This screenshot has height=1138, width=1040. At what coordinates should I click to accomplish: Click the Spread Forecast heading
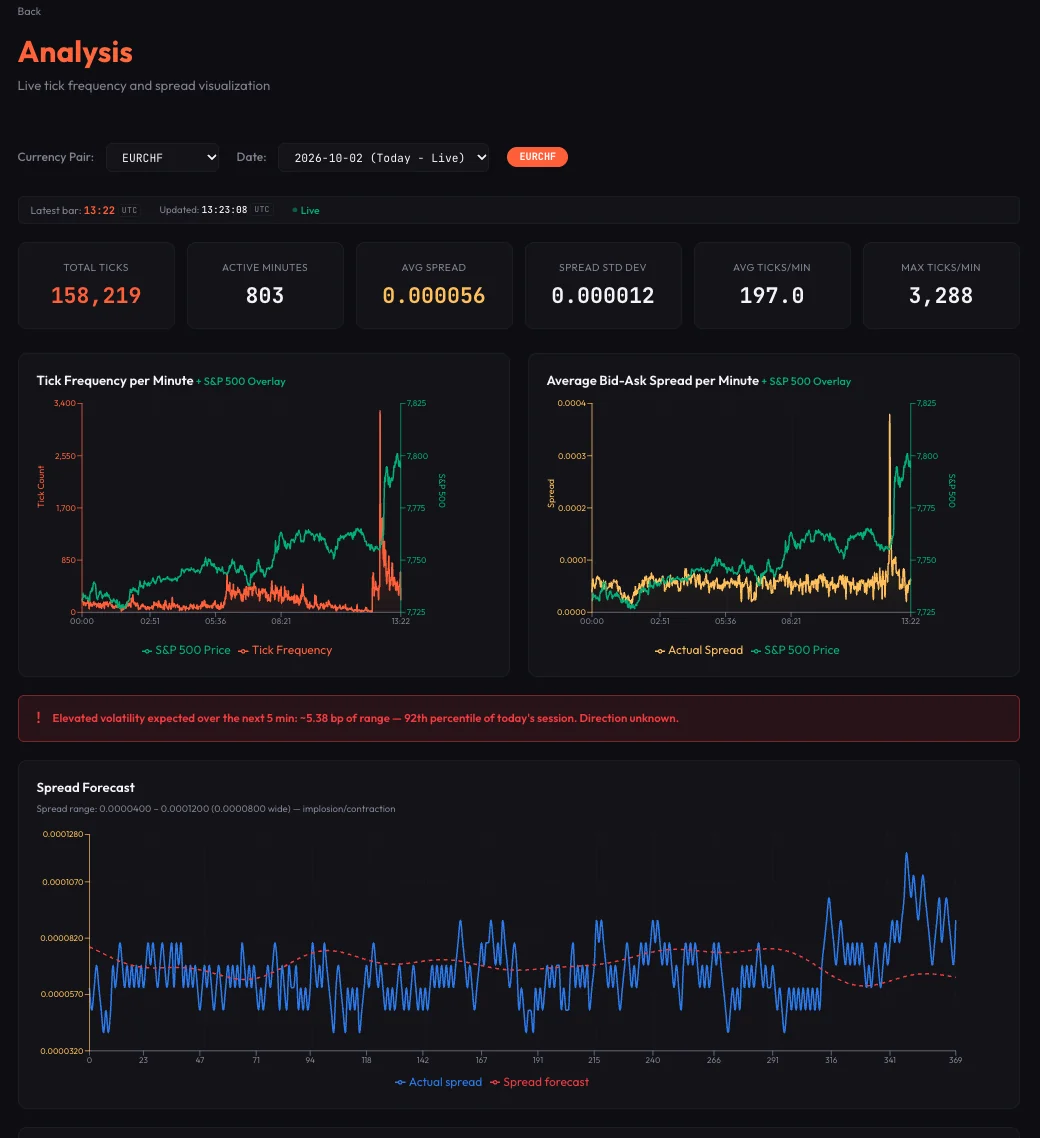(x=86, y=787)
